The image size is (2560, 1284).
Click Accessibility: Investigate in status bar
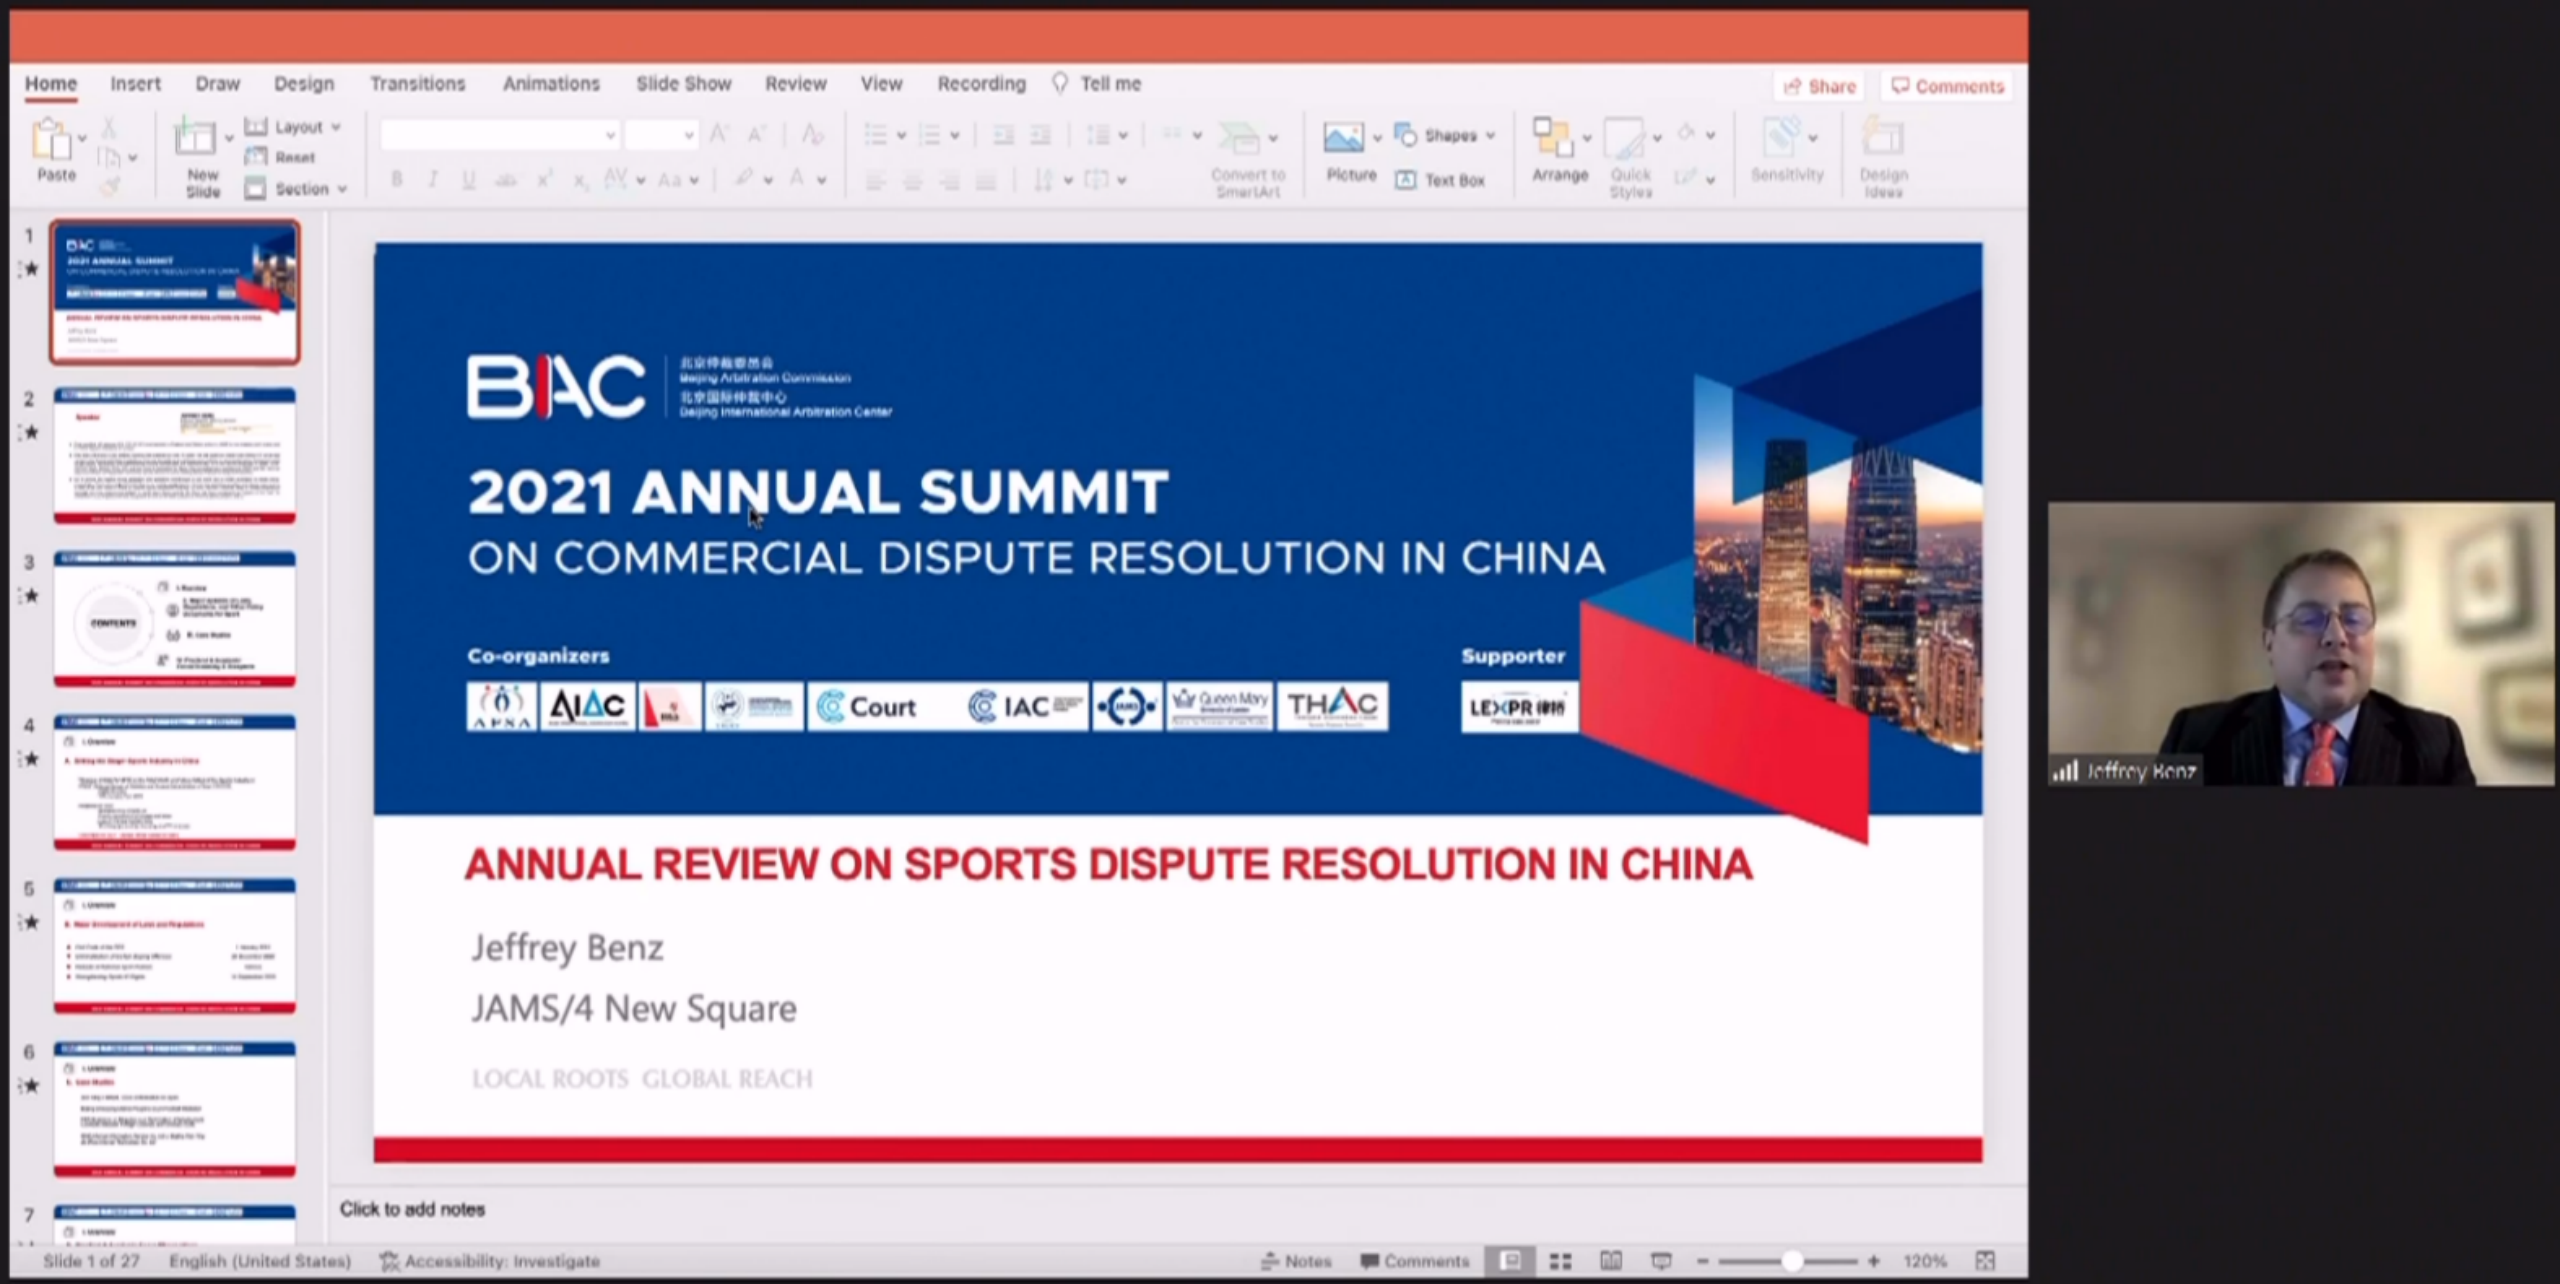[x=490, y=1261]
